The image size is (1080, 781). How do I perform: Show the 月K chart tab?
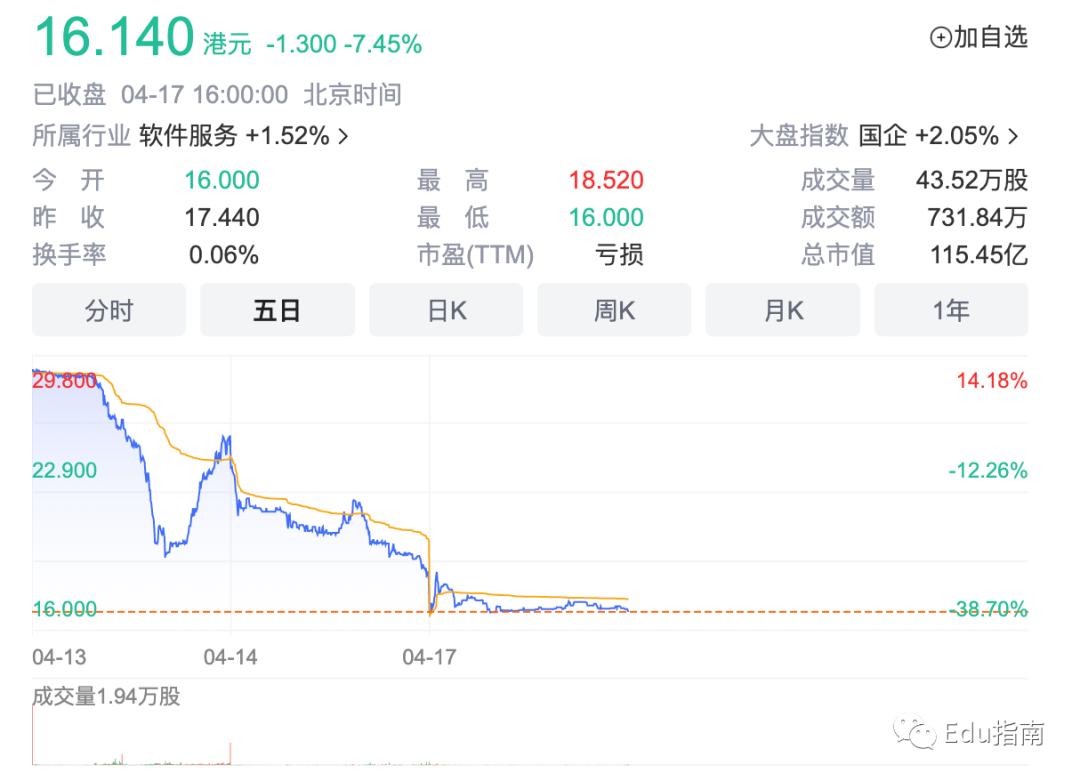[782, 310]
